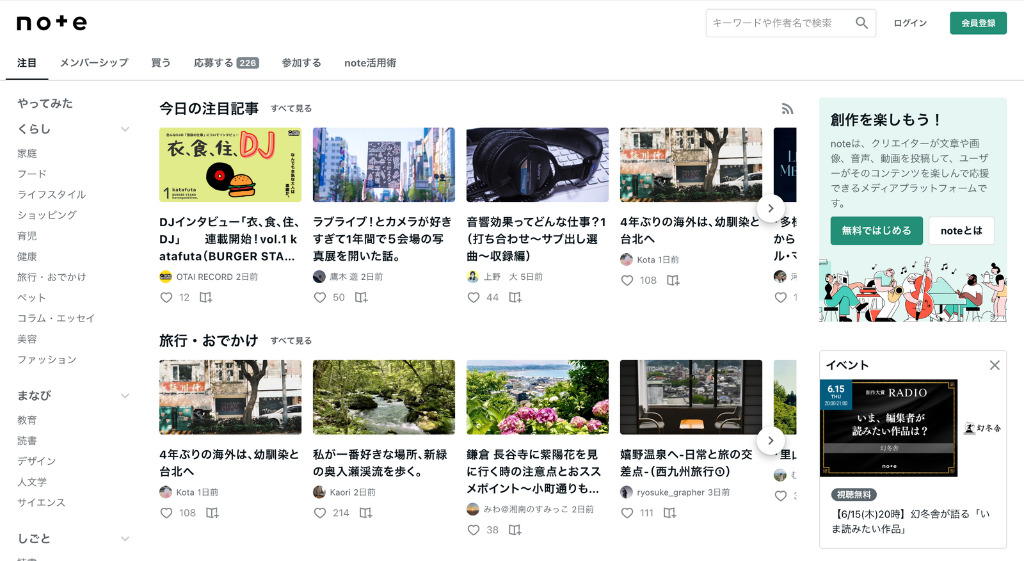Screen dimensions: 1024x561
Task: Click the noteとは button
Action: tap(961, 231)
